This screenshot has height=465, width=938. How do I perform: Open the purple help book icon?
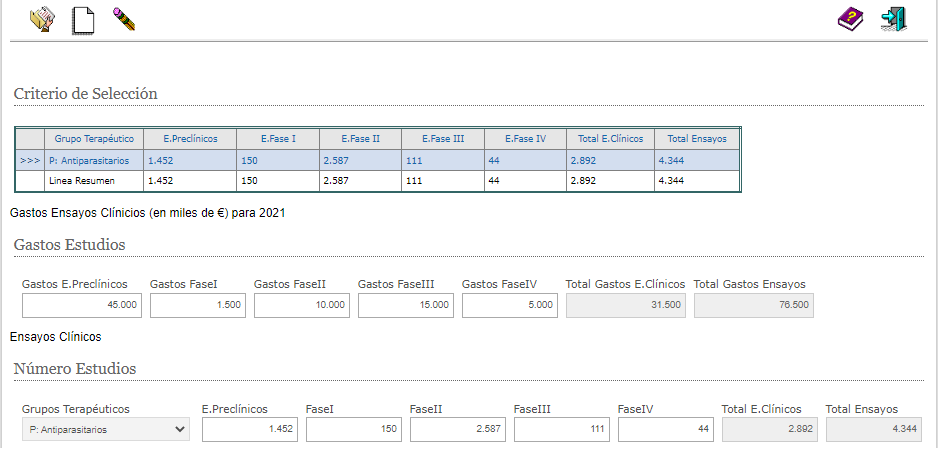coord(849,19)
